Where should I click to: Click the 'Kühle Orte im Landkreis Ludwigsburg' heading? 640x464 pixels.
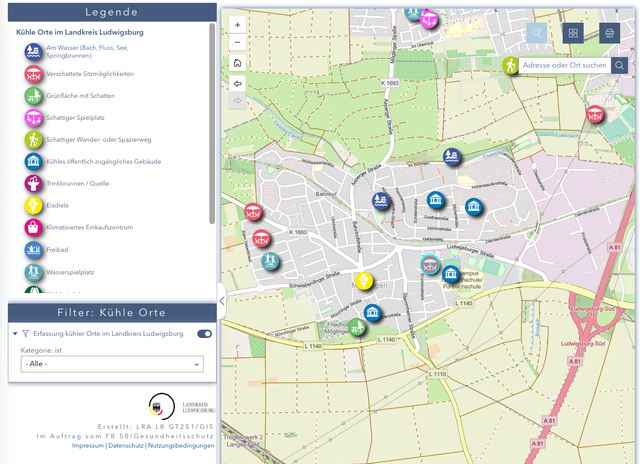pyautogui.click(x=80, y=32)
